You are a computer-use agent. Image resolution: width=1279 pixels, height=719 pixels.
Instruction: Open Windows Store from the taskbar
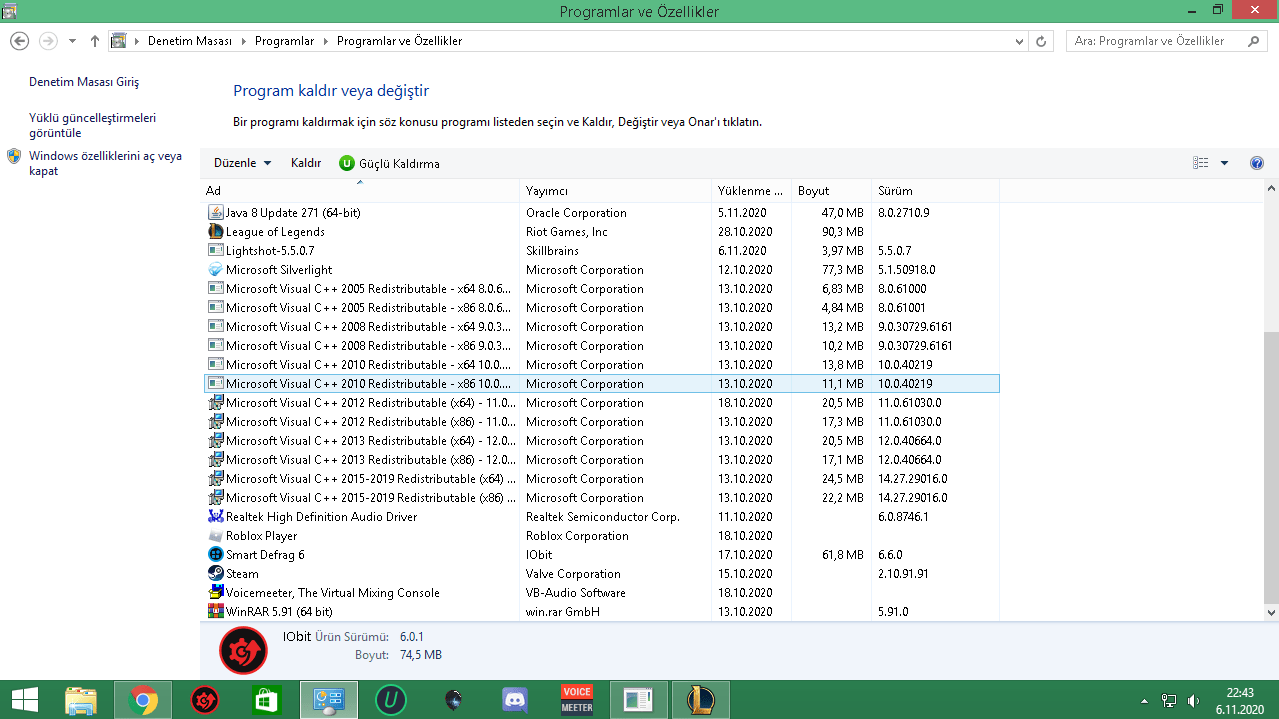pos(267,700)
